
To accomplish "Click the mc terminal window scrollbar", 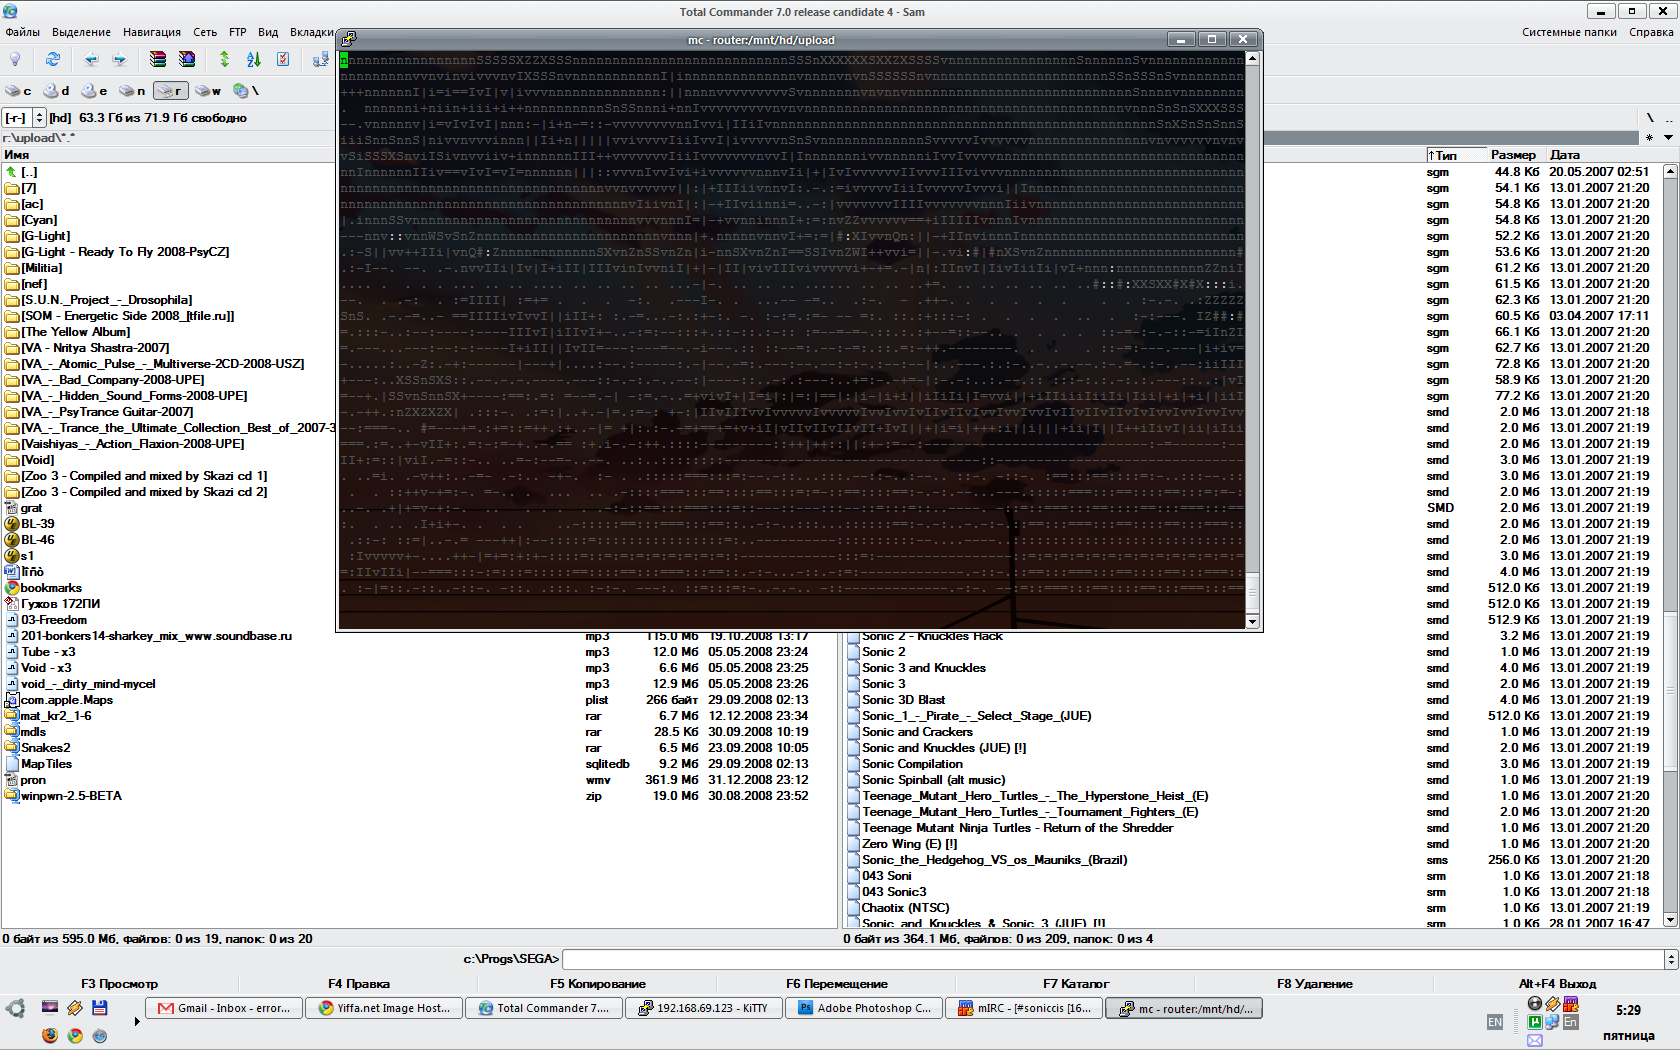I will (1252, 340).
